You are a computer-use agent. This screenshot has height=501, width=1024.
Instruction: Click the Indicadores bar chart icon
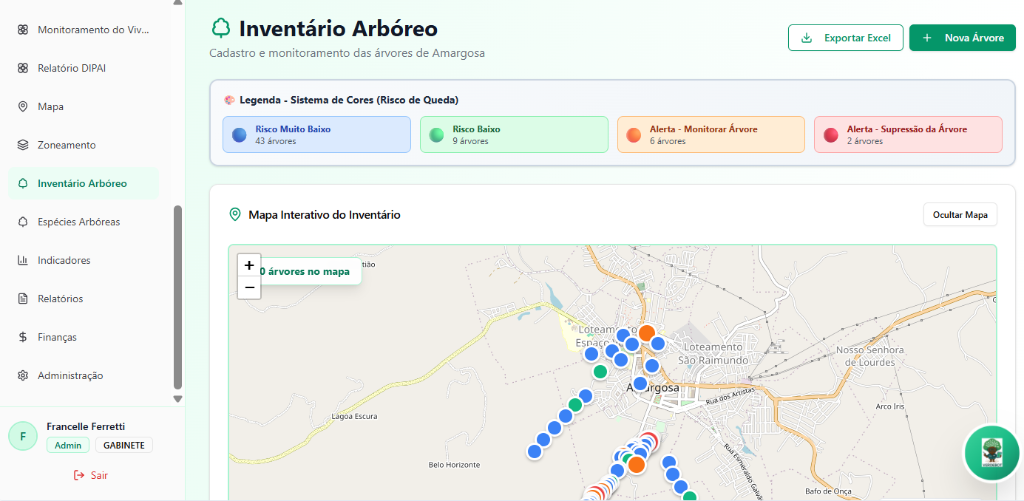click(x=23, y=261)
